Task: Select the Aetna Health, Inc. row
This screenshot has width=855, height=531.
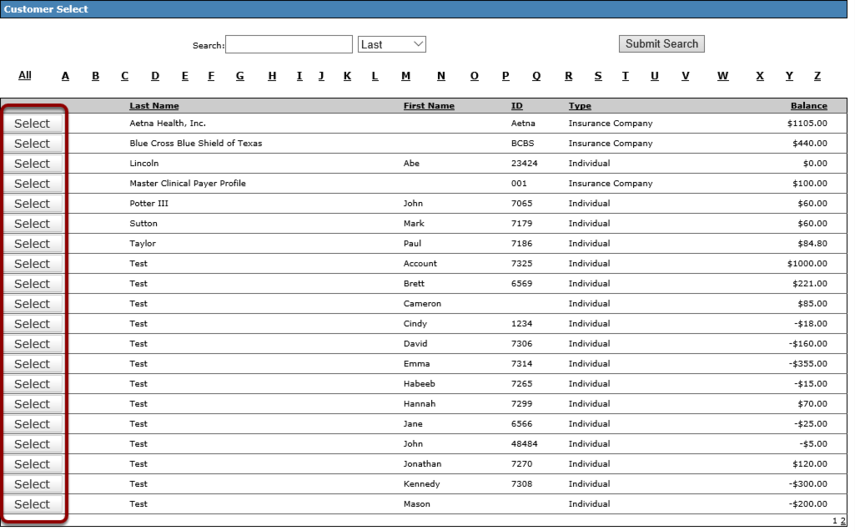Action: (32, 124)
